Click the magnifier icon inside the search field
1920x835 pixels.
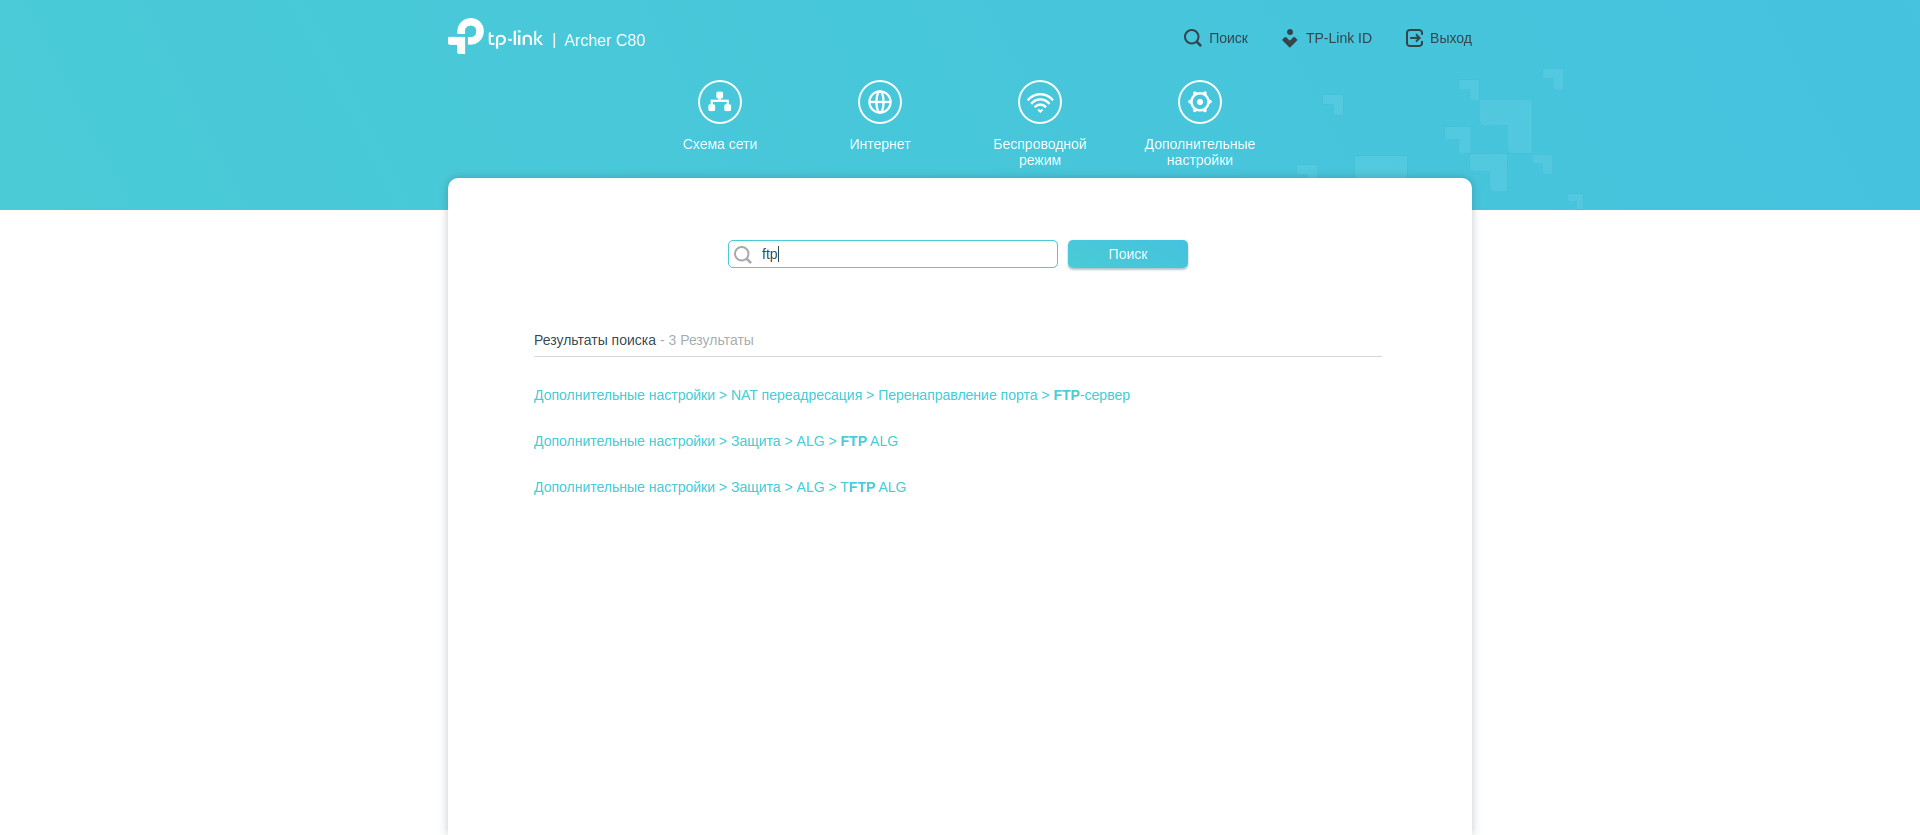tap(743, 255)
